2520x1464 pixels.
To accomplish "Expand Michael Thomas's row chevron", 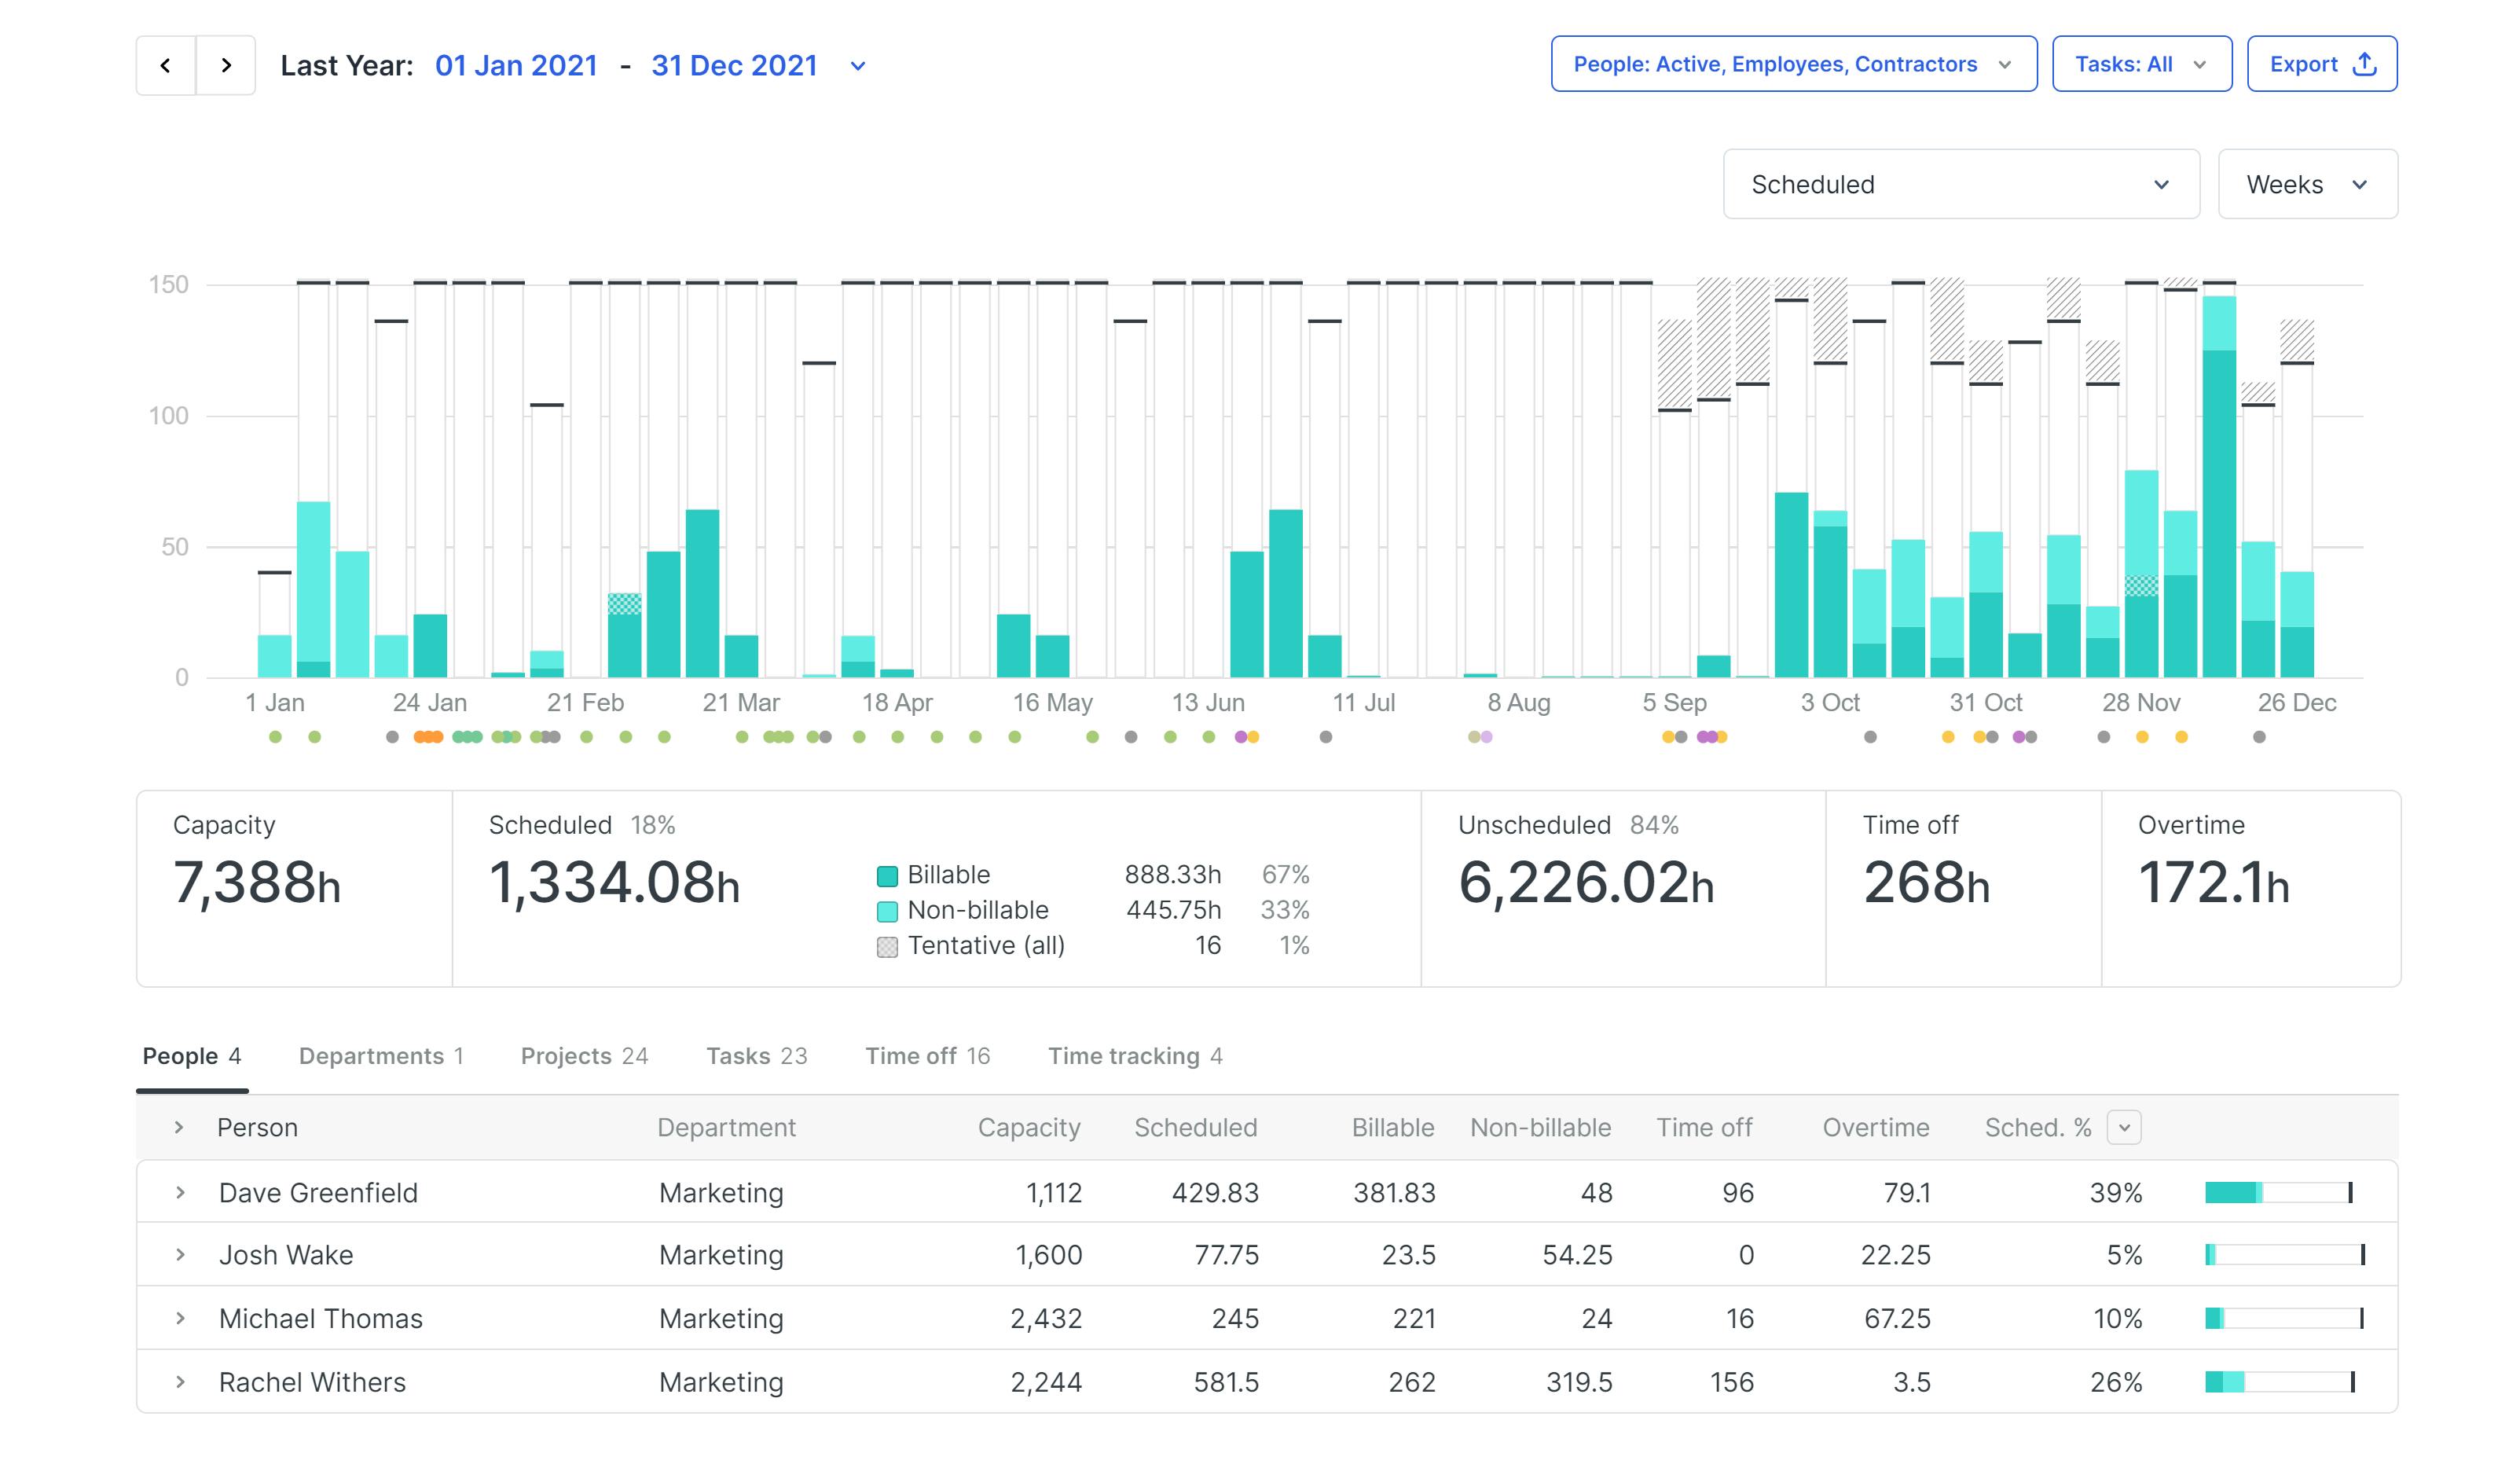I will point(180,1318).
